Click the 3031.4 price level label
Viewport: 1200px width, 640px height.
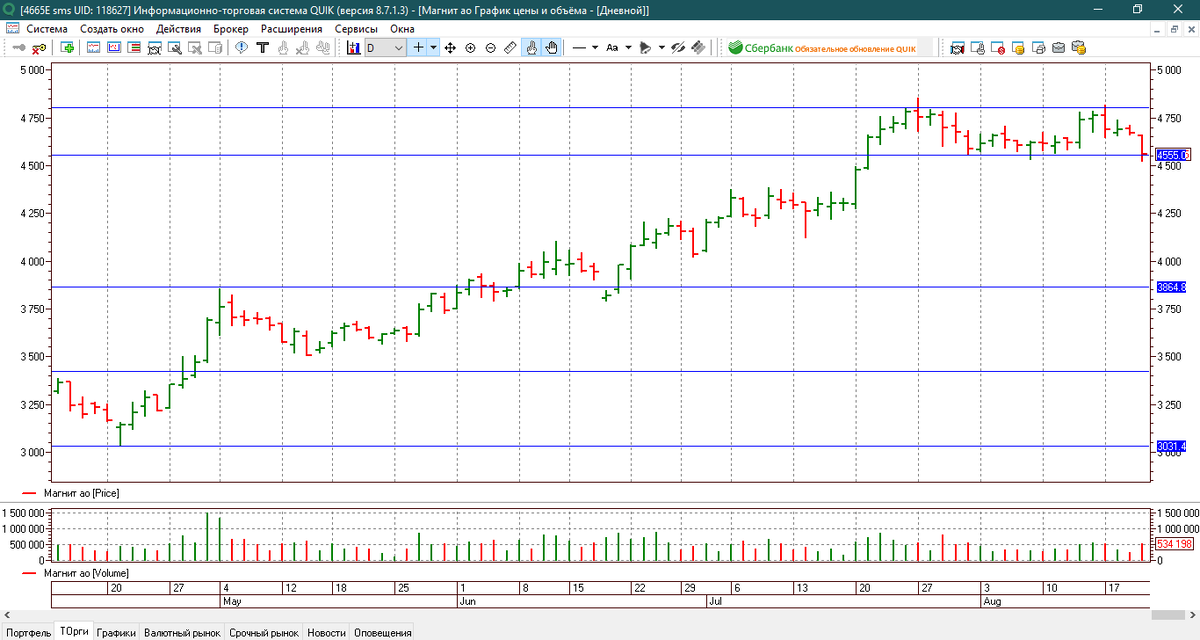pyautogui.click(x=1172, y=446)
